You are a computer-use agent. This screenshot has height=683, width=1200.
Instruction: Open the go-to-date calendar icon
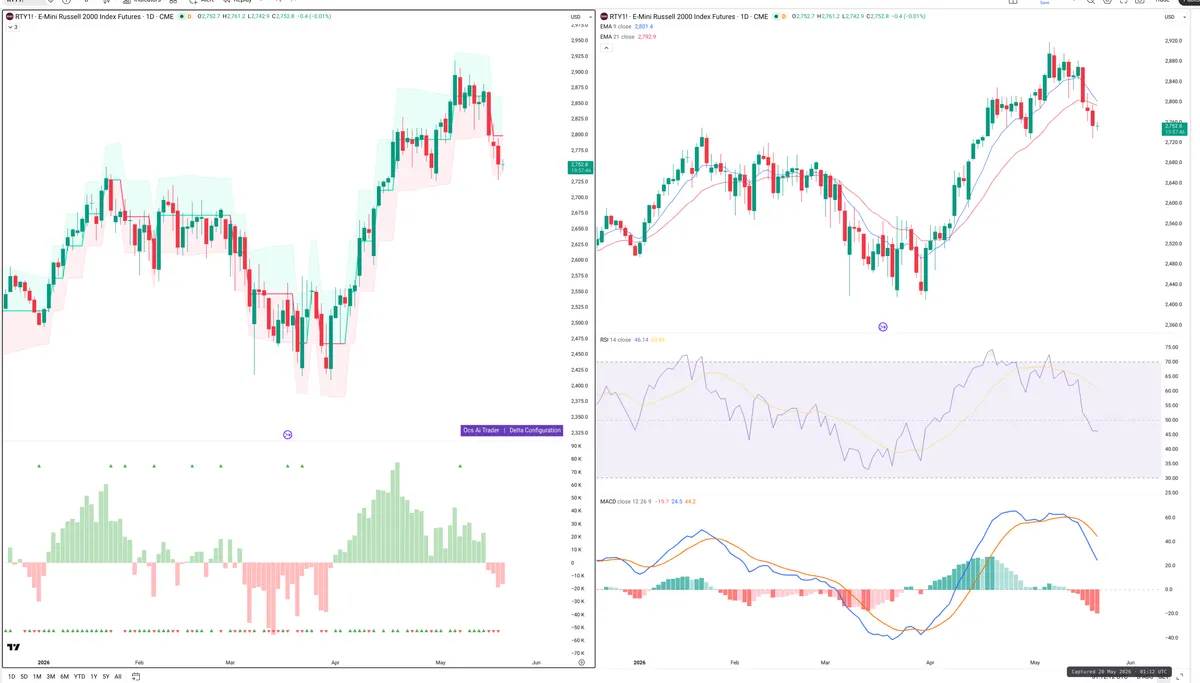point(136,677)
